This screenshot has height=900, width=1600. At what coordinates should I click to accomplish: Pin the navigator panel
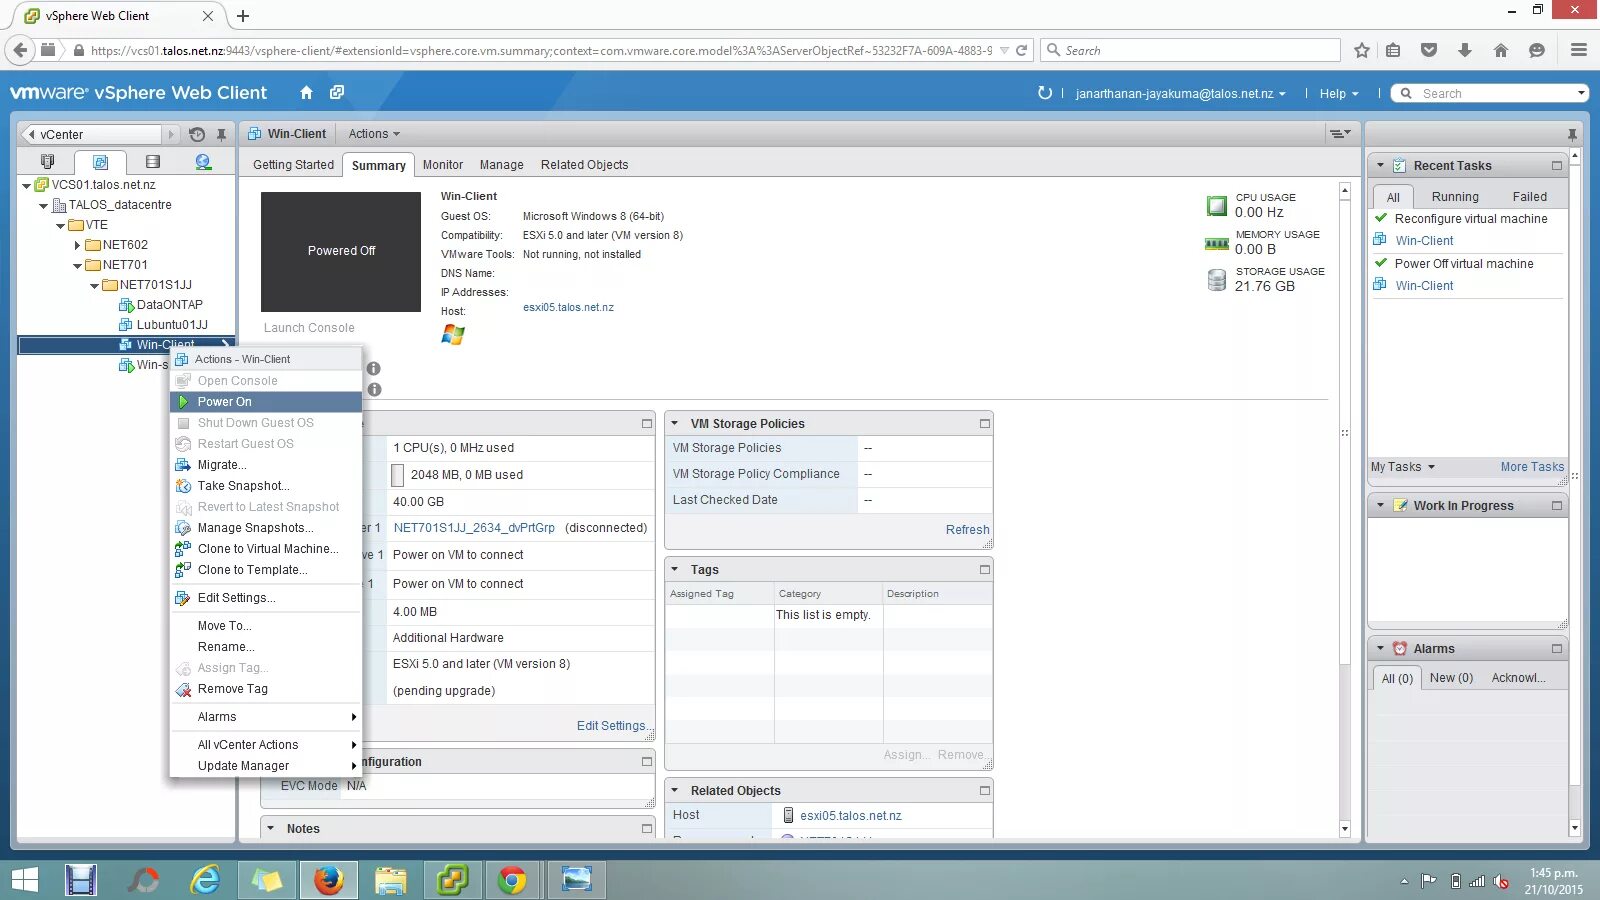tap(221, 134)
